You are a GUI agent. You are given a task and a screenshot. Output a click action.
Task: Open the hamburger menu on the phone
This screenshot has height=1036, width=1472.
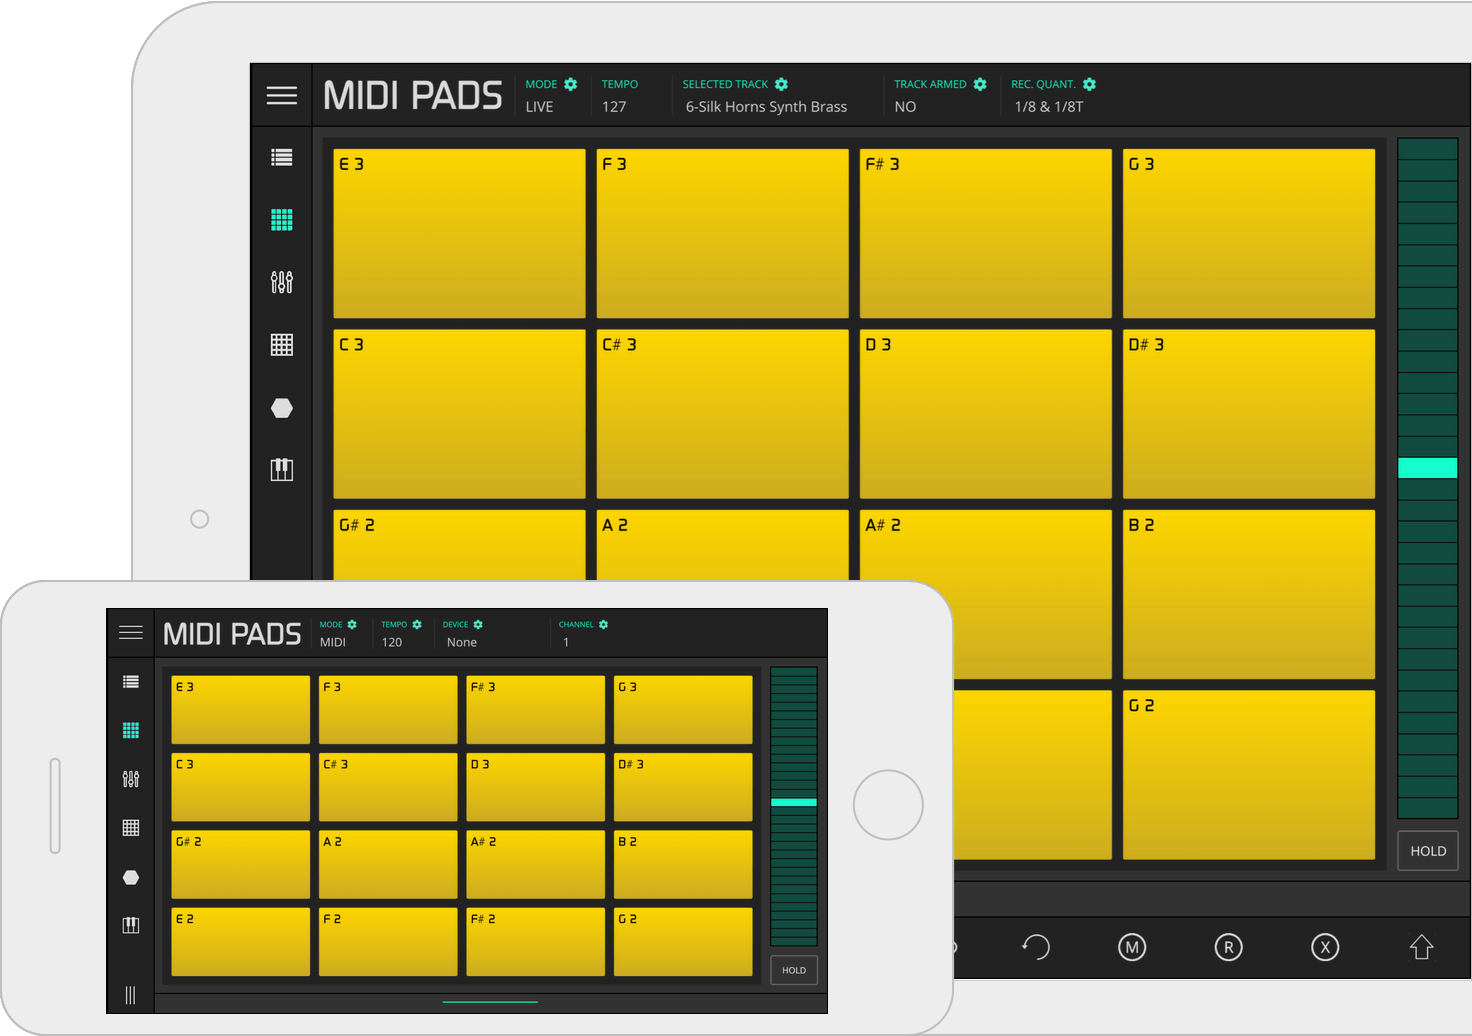point(130,632)
